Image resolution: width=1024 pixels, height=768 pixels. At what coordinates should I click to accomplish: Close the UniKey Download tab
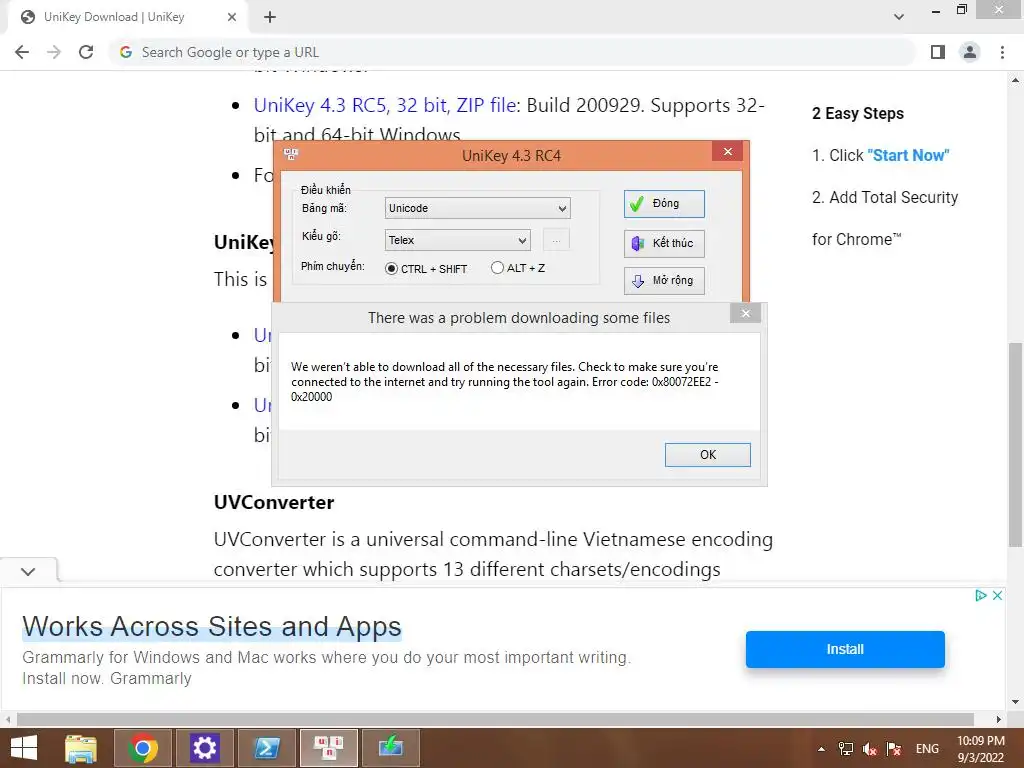tap(231, 17)
